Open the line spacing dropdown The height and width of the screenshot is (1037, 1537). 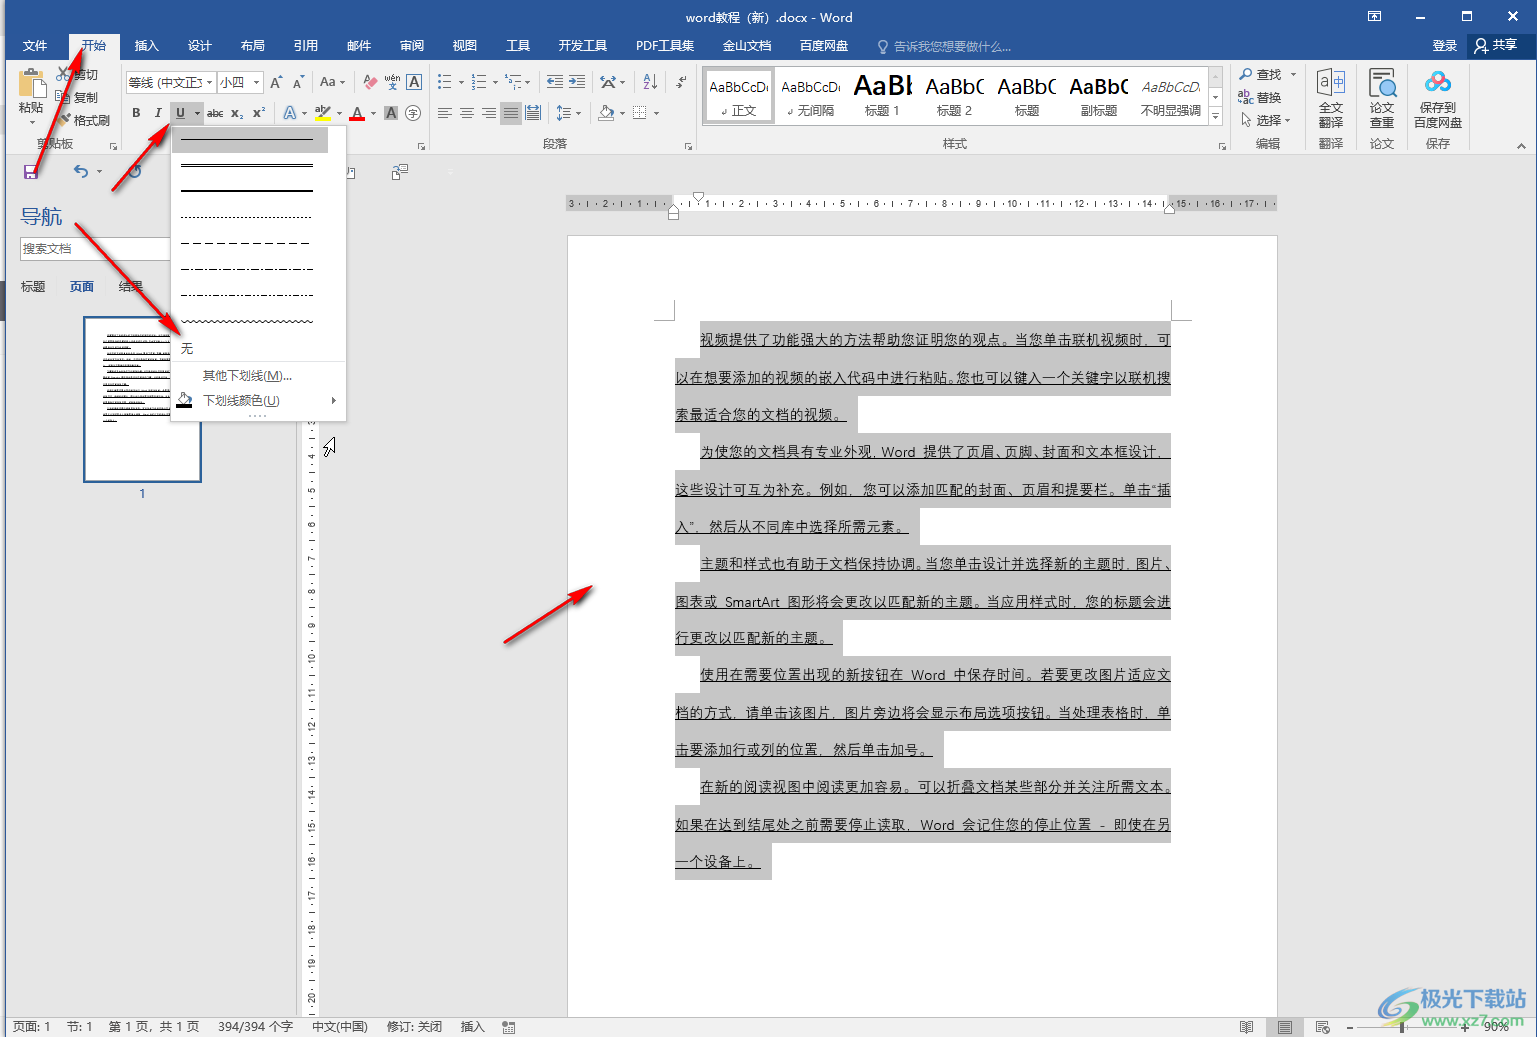568,113
